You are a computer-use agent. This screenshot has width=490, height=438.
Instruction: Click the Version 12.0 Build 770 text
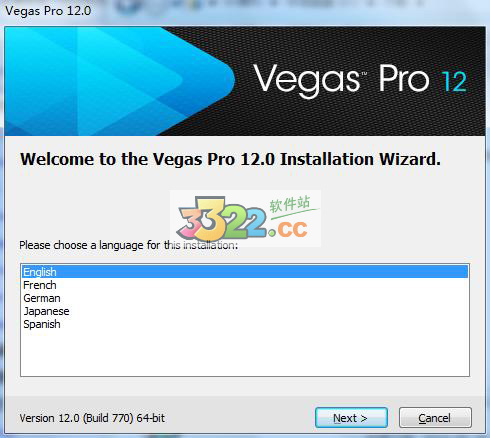click(x=92, y=418)
